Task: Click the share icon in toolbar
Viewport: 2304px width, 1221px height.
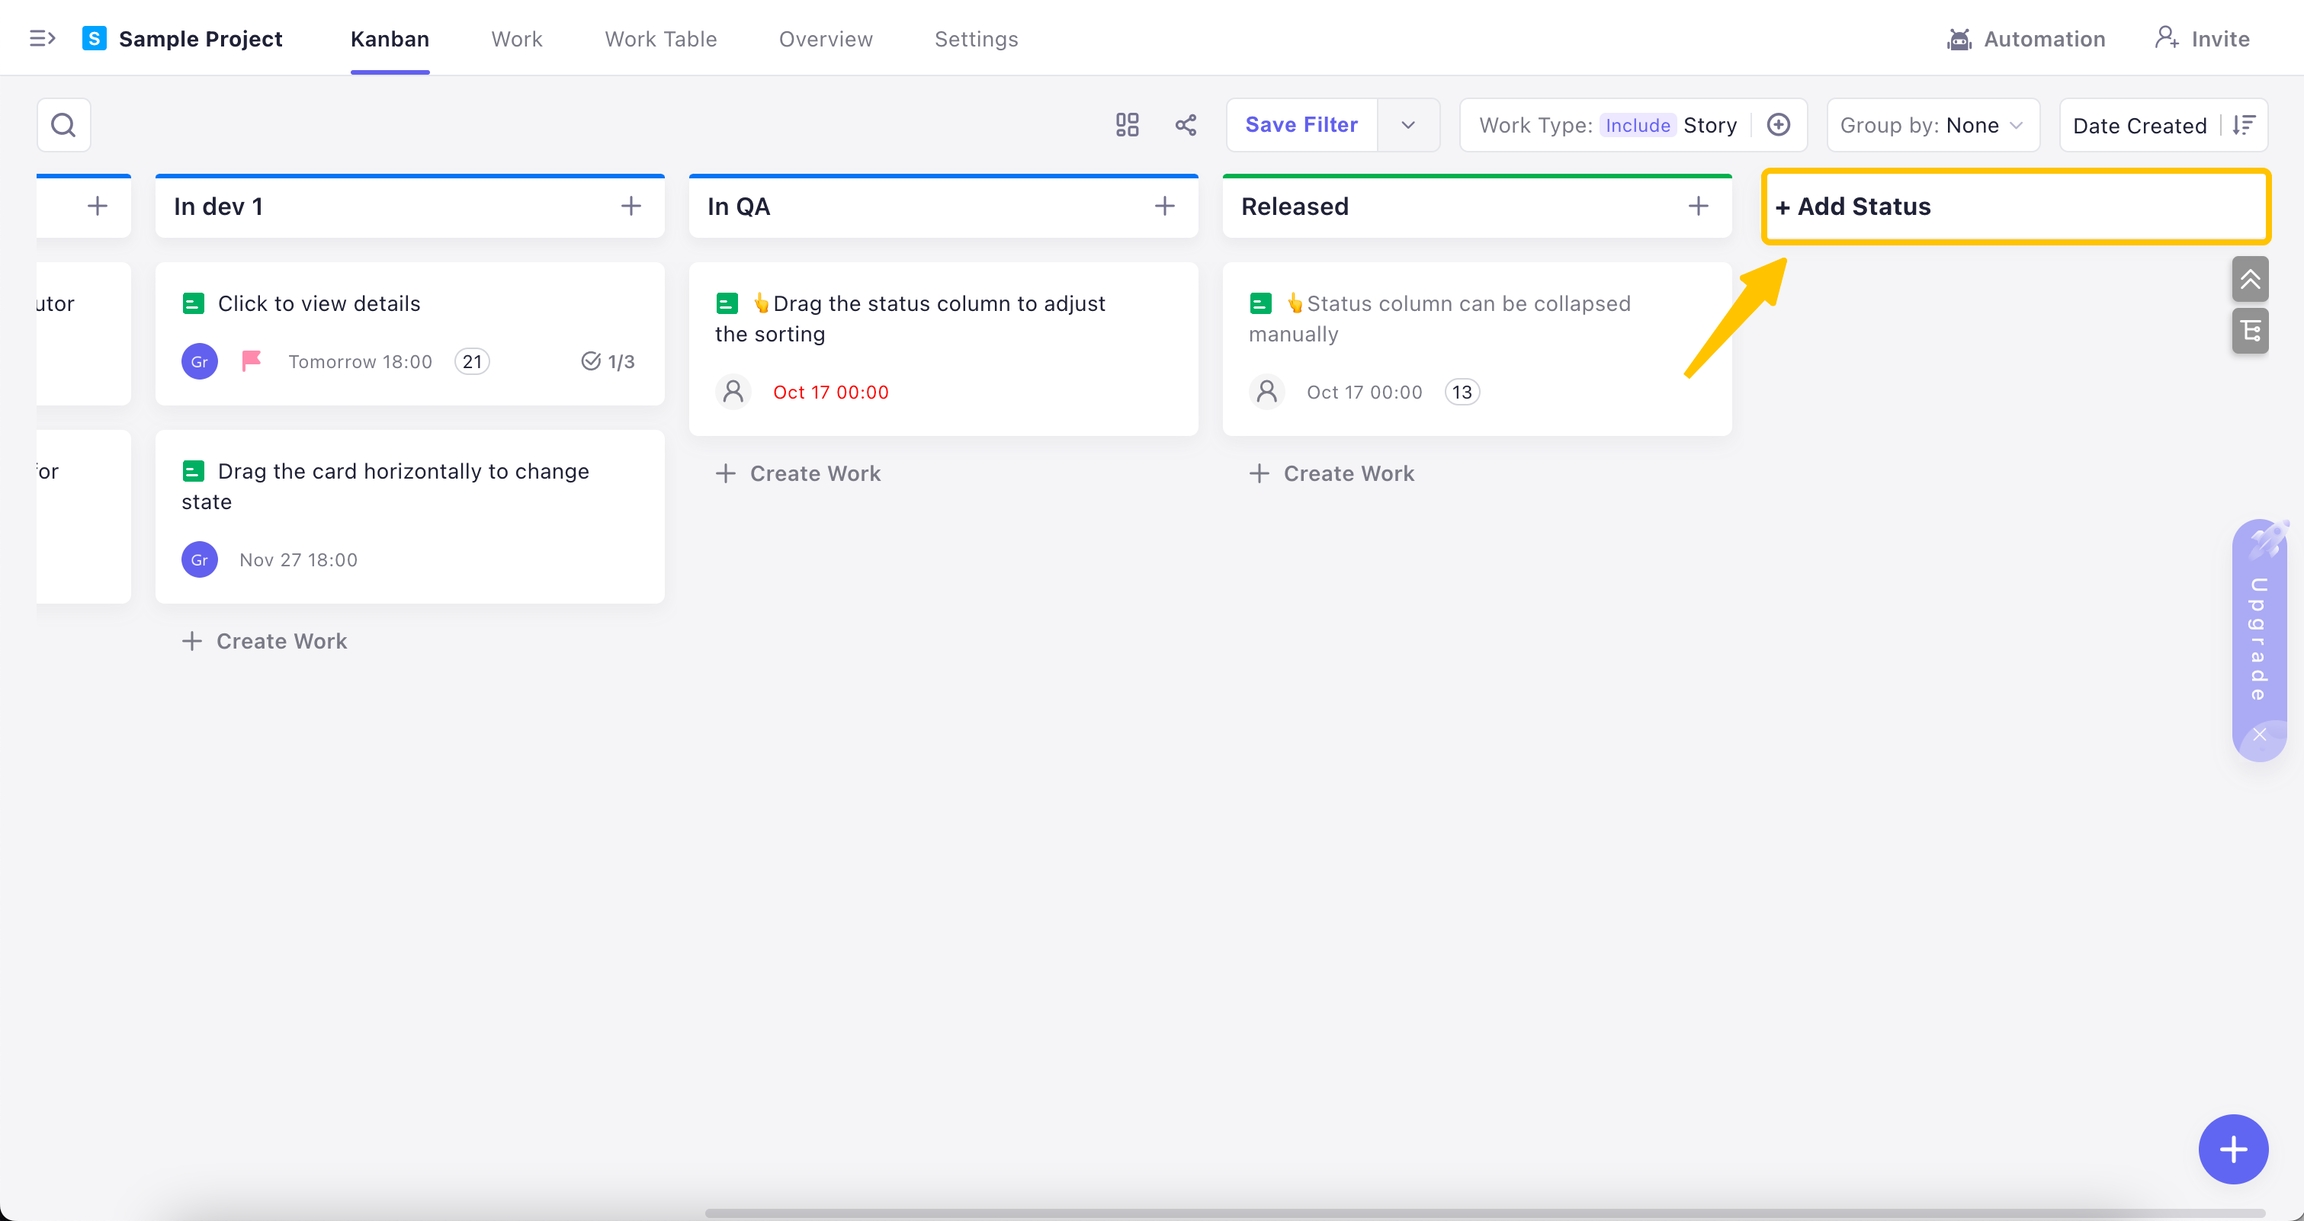Action: (x=1186, y=125)
